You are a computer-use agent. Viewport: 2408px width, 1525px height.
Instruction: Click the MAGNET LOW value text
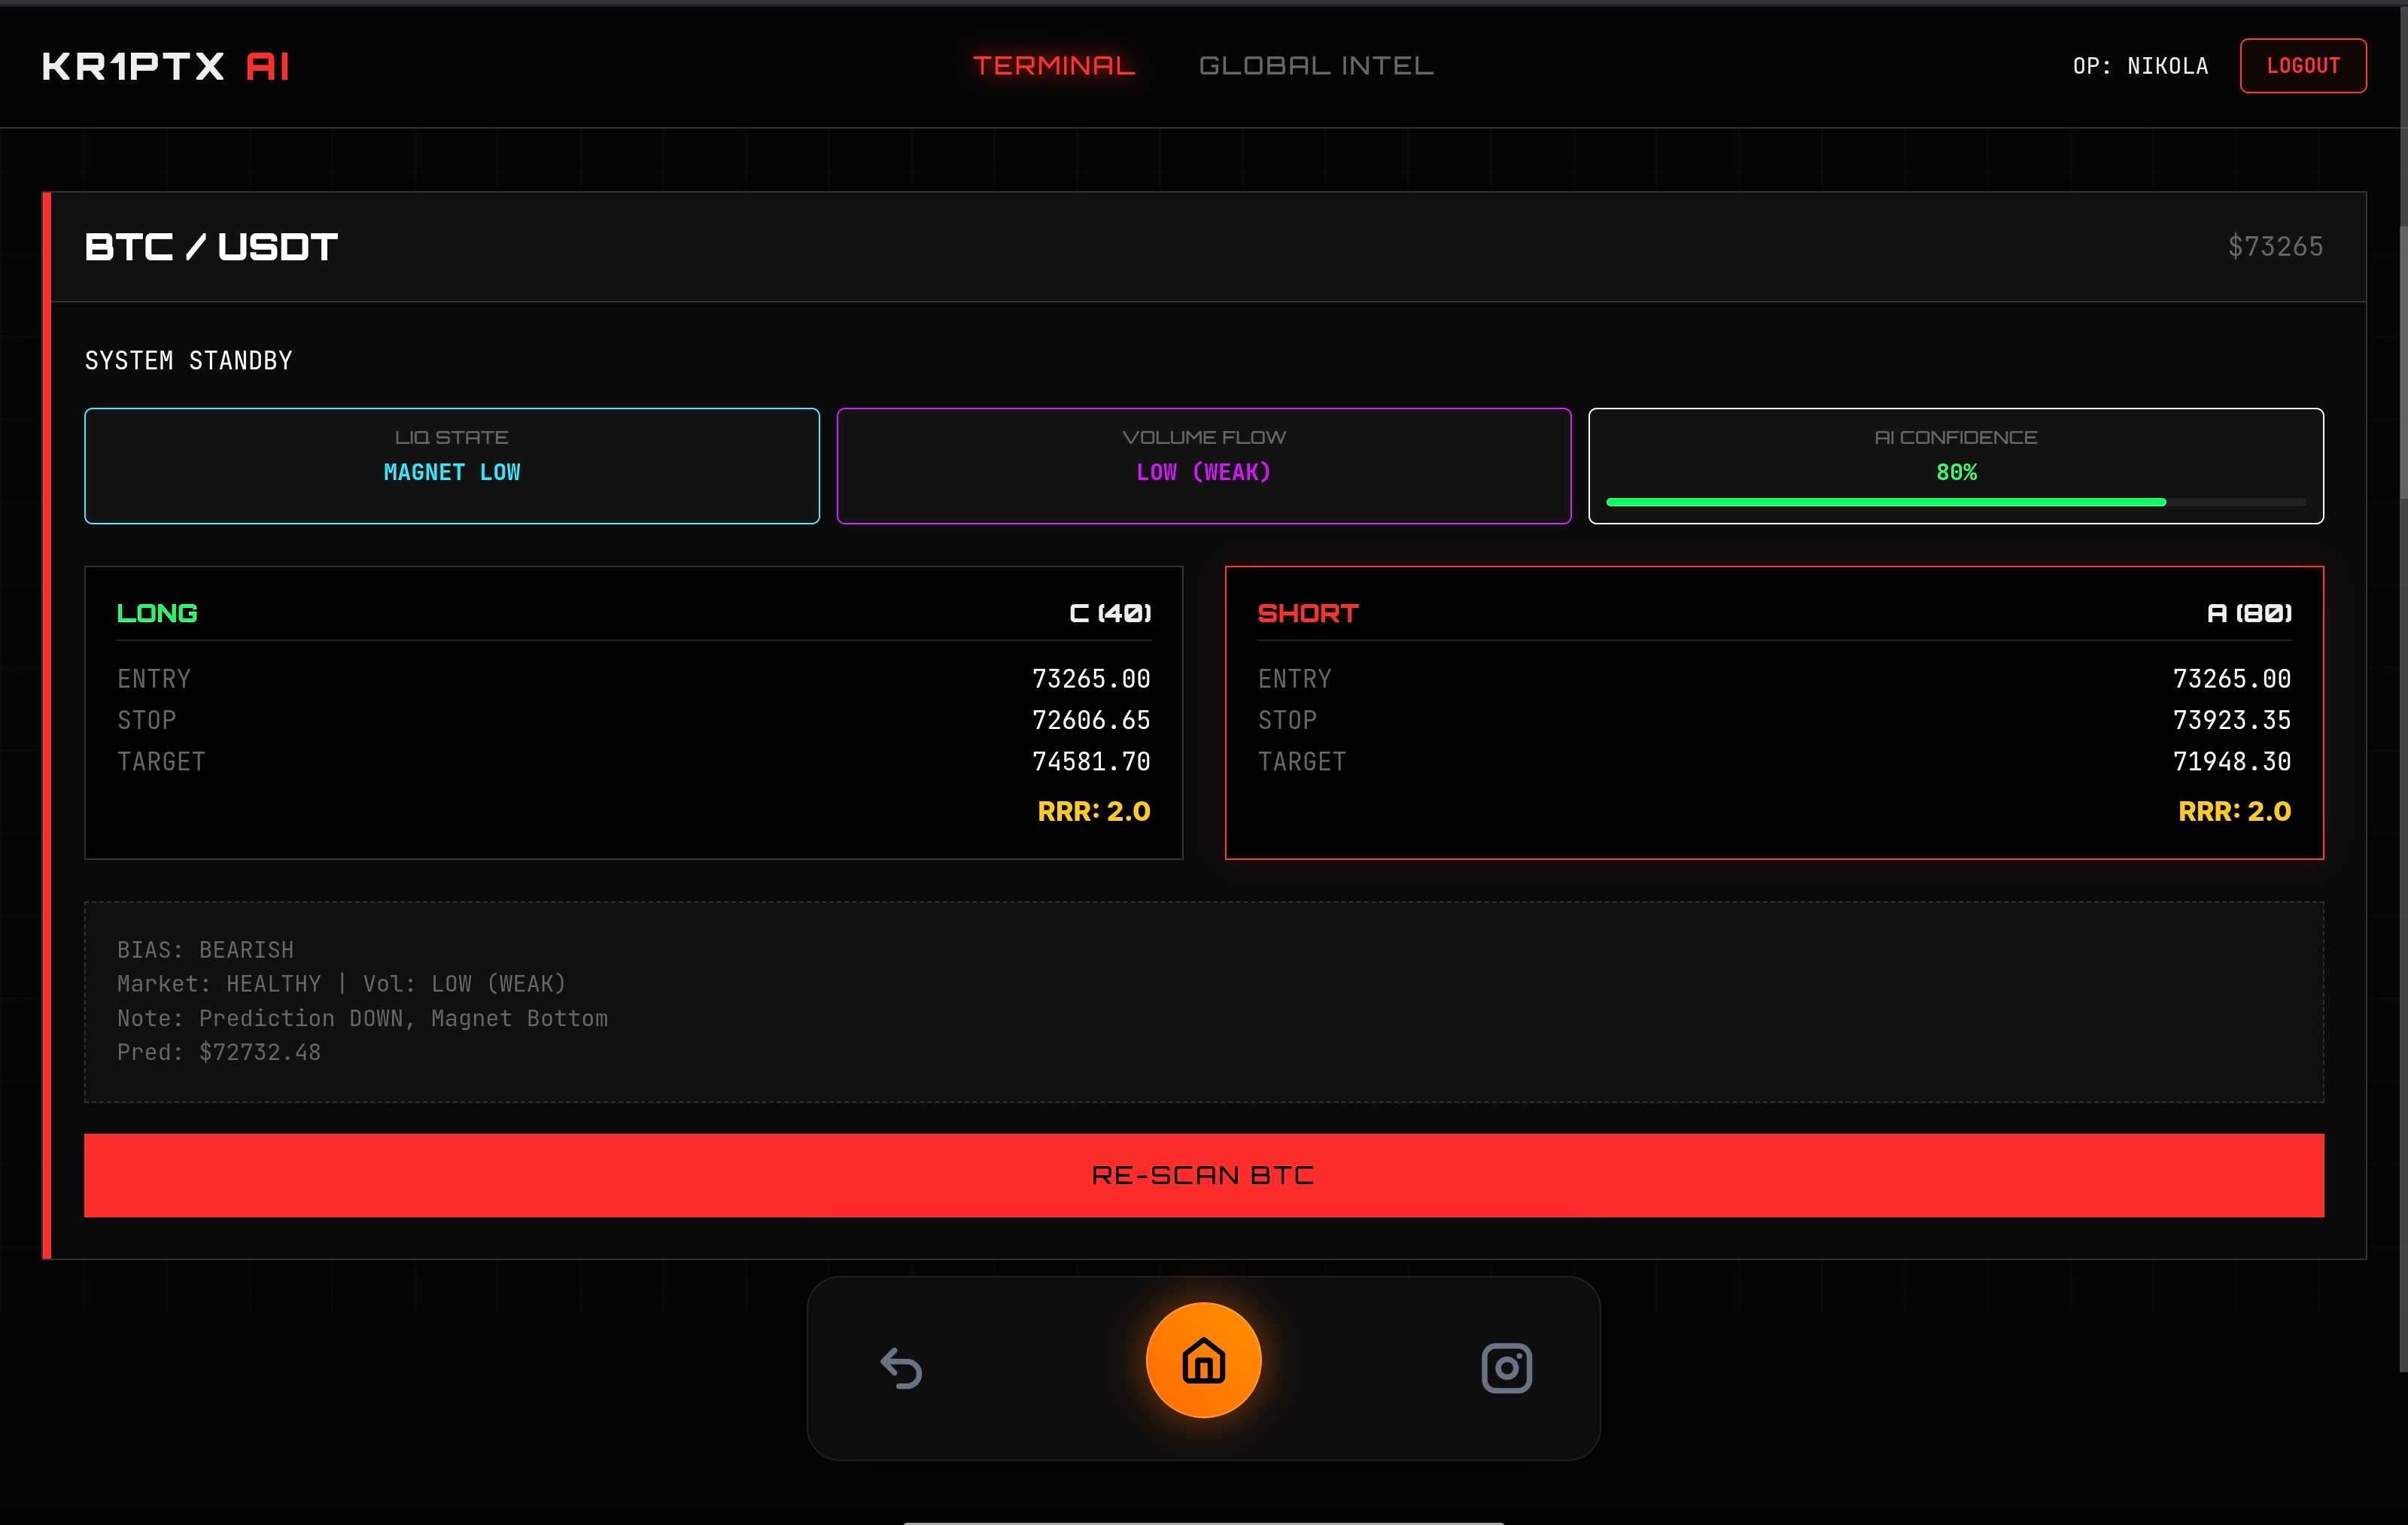452,472
